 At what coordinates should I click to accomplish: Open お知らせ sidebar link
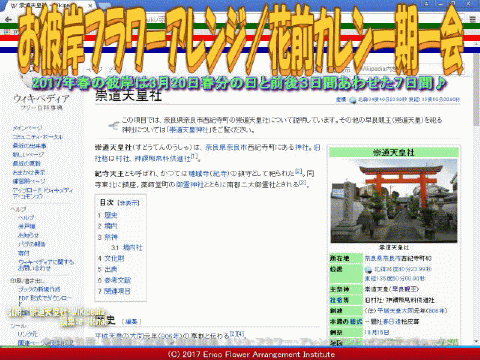[28, 235]
